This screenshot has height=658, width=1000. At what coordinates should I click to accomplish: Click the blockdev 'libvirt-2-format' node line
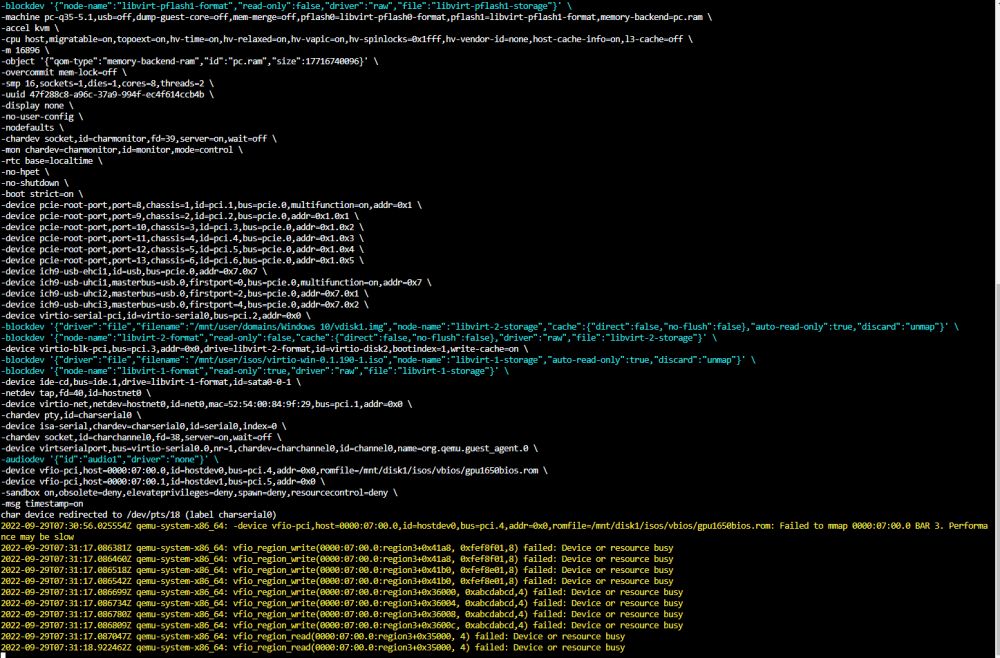[359, 337]
